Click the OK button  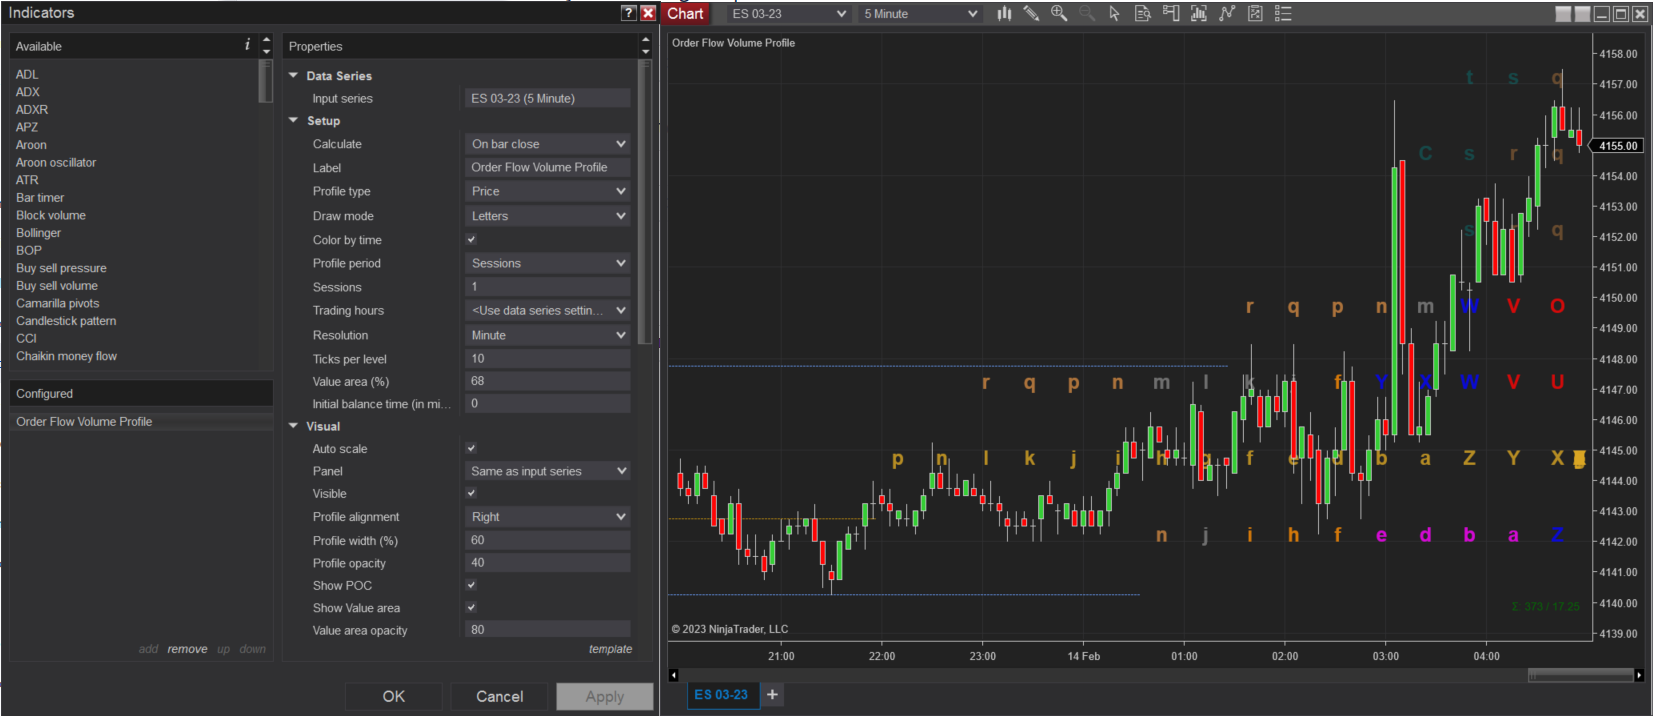tap(394, 696)
